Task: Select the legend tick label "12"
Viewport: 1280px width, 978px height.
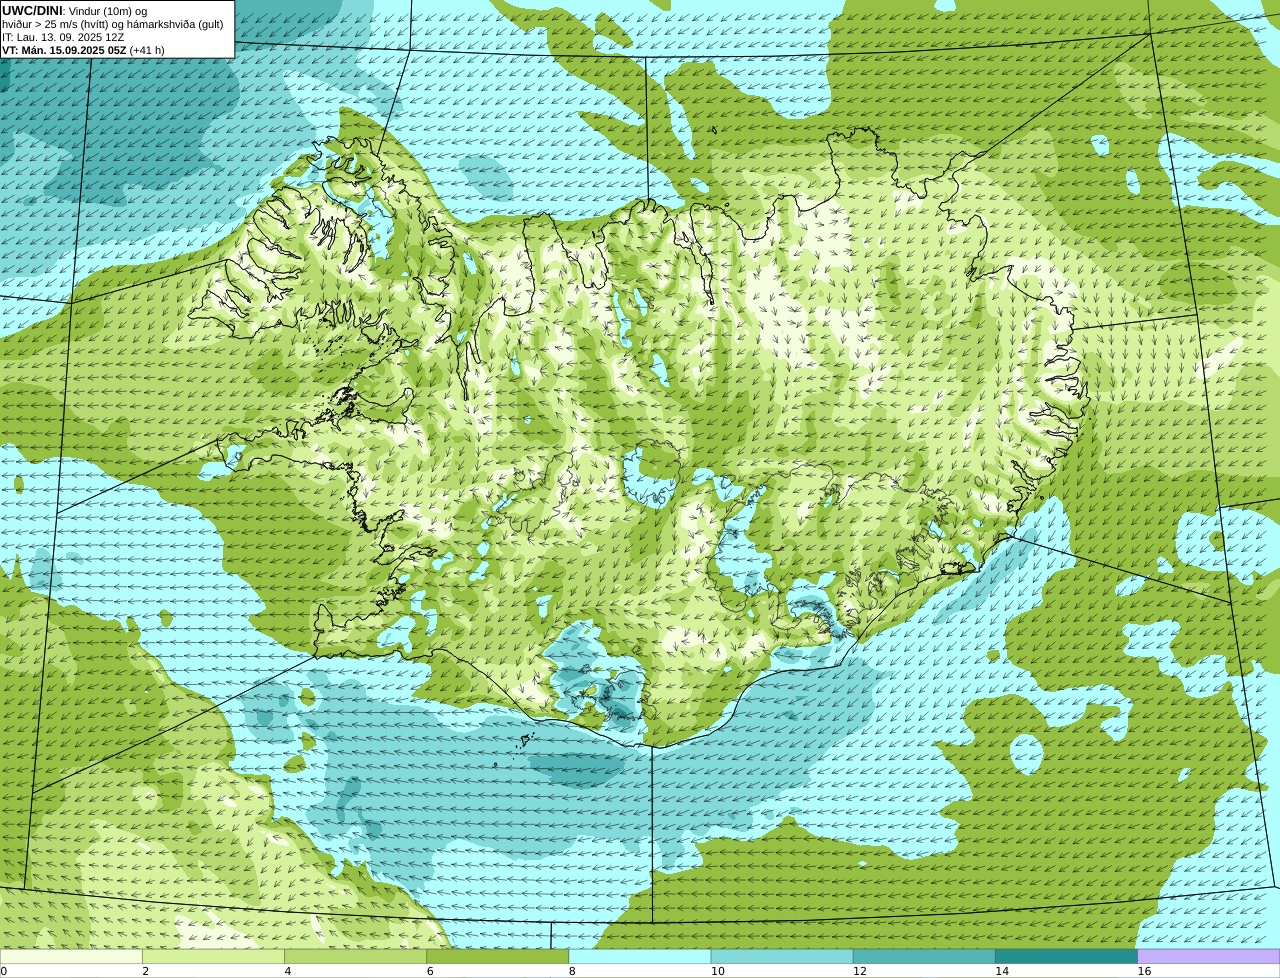Action: (x=859, y=971)
